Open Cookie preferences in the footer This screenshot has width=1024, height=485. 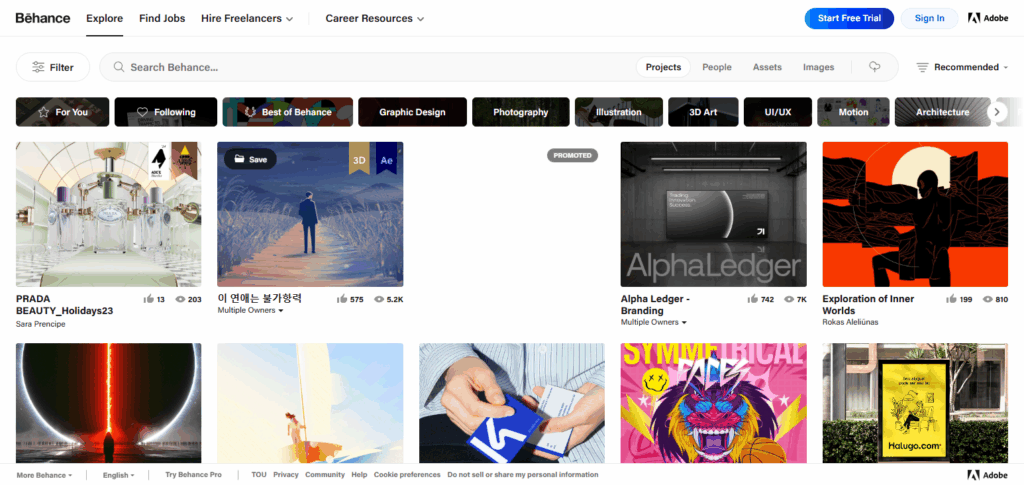point(407,475)
